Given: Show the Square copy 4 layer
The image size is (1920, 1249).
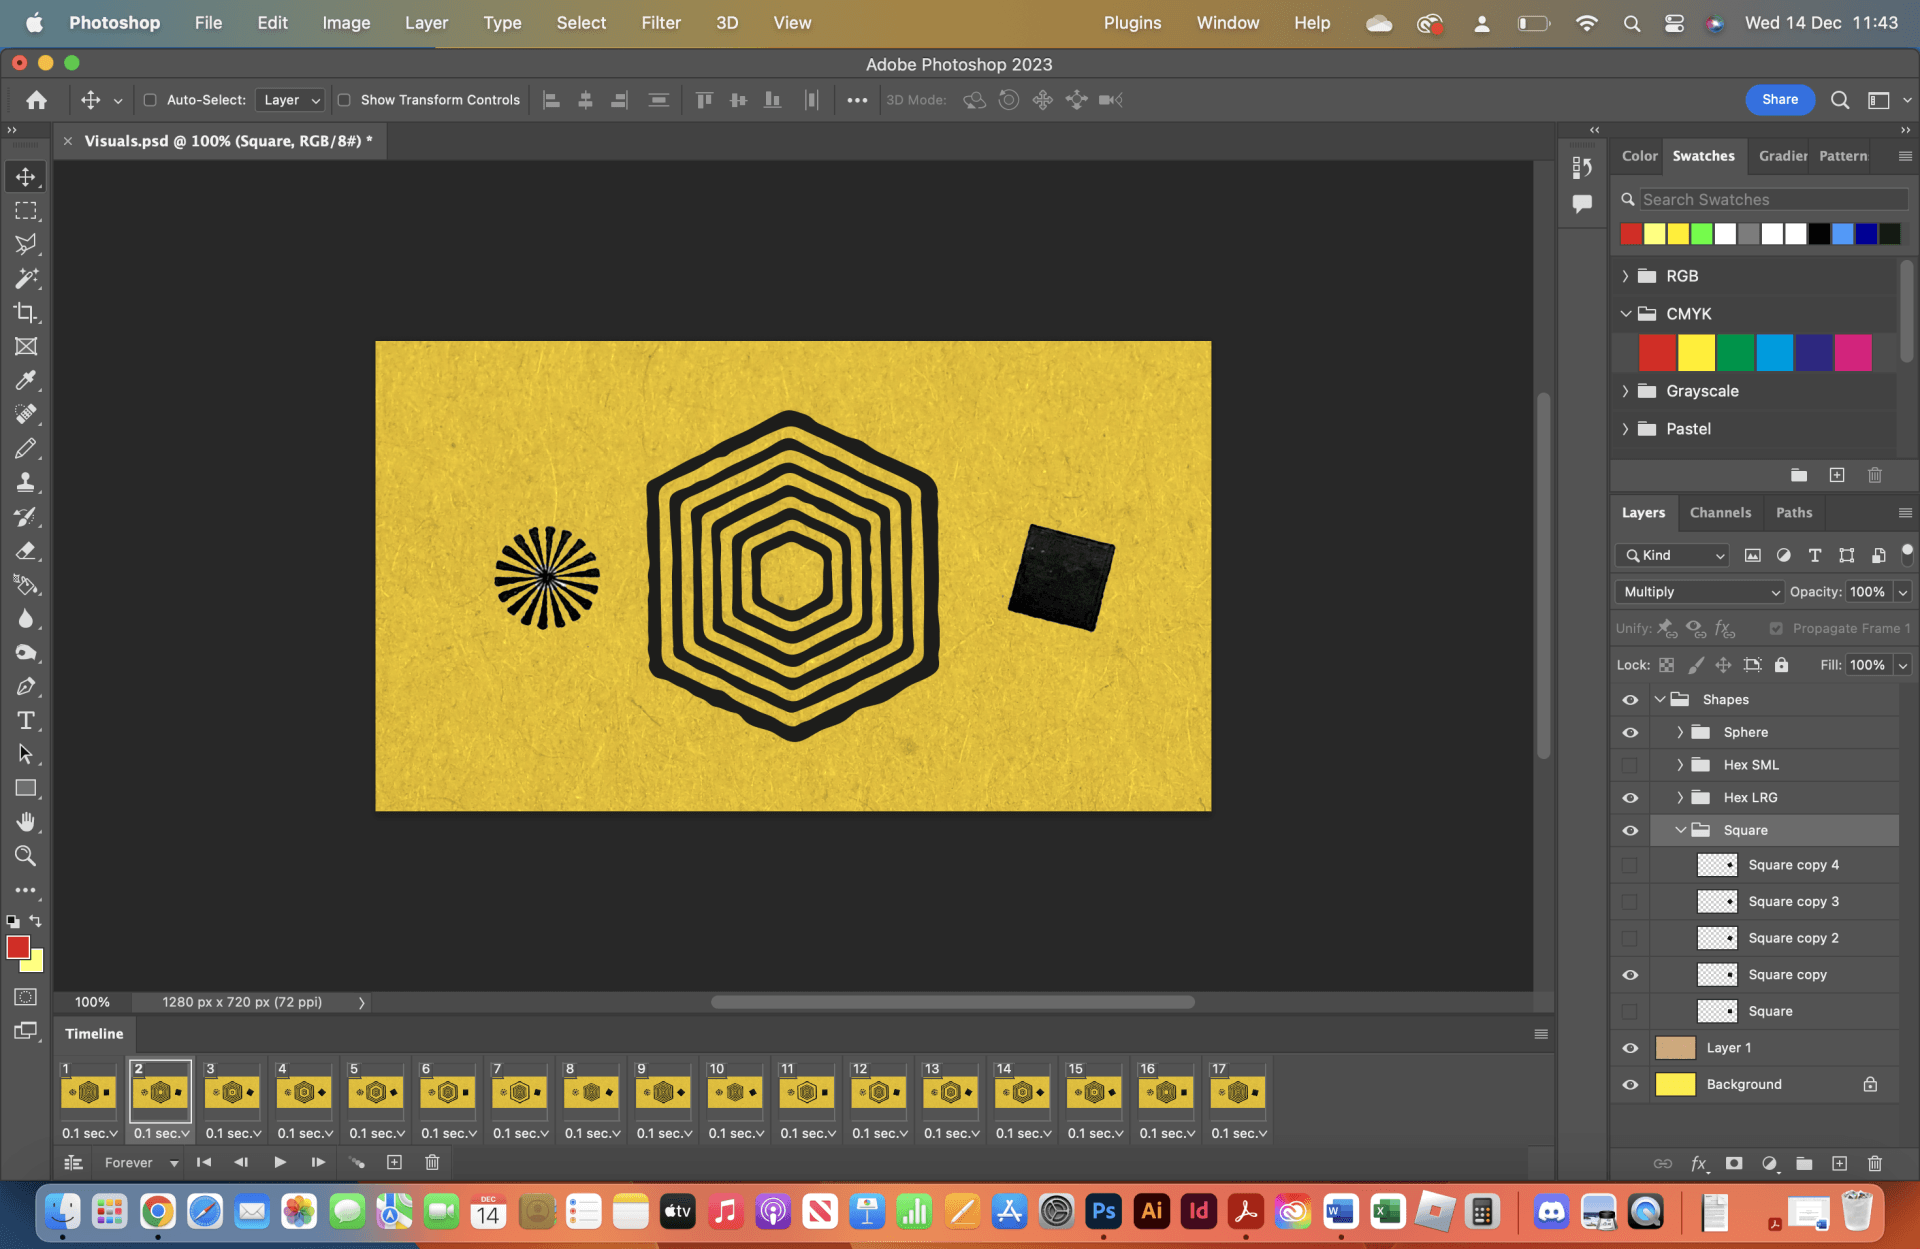Looking at the screenshot, I should [1630, 865].
